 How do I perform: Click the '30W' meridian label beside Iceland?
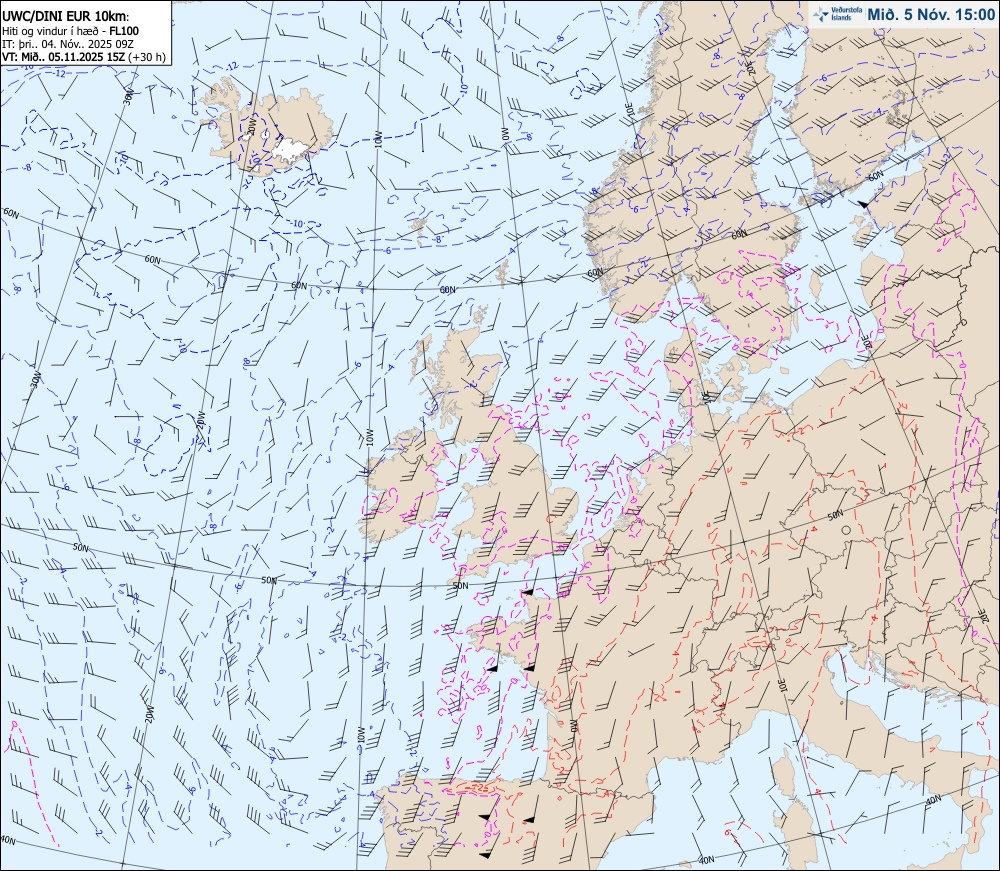[x=128, y=98]
